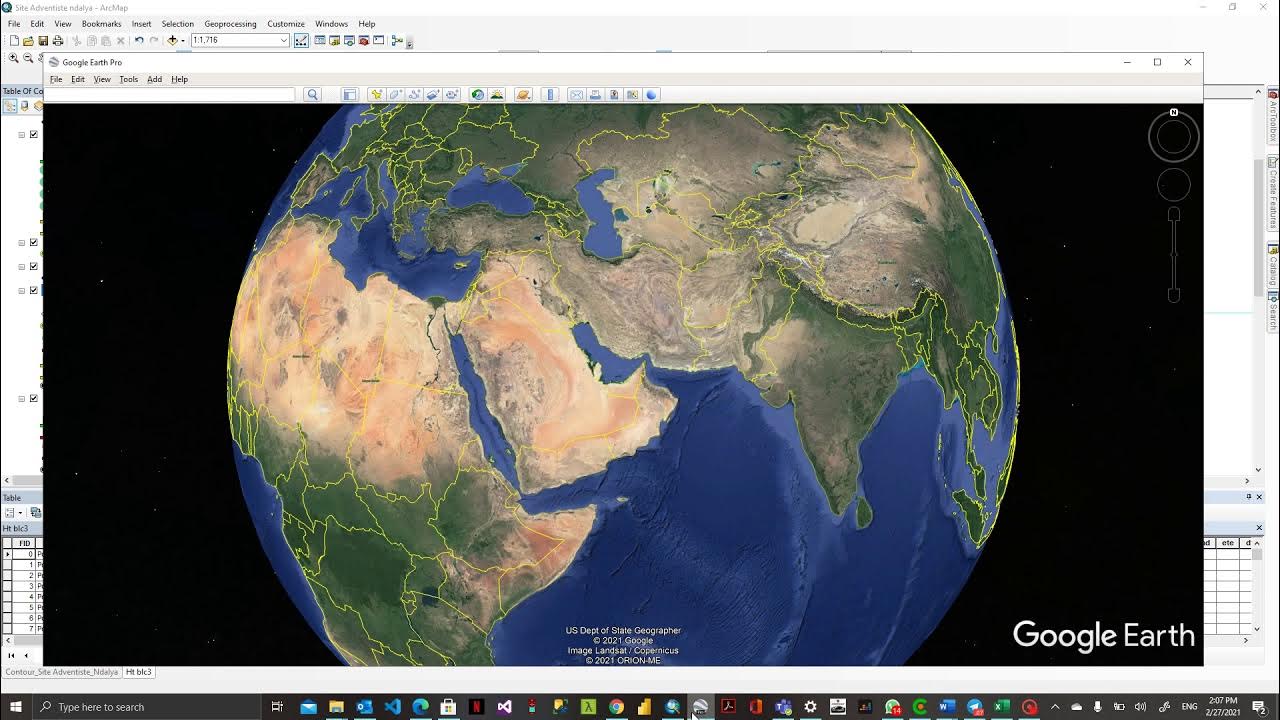This screenshot has width=1280, height=720.
Task: Click the Move joystick control
Action: 1174,185
